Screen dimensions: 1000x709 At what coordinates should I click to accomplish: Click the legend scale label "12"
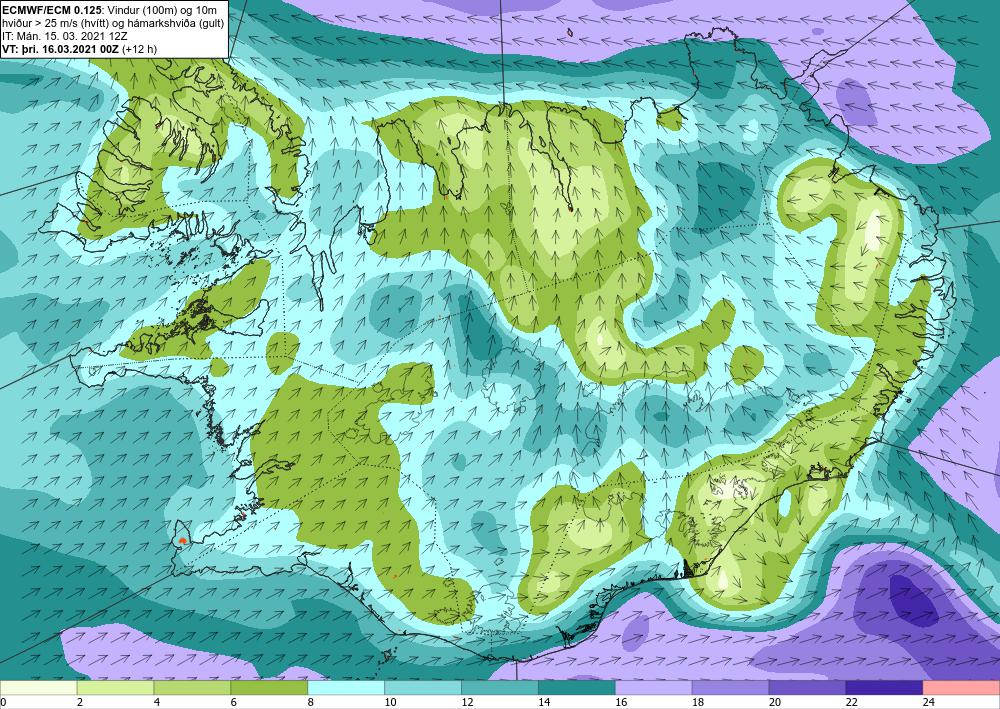tap(467, 702)
